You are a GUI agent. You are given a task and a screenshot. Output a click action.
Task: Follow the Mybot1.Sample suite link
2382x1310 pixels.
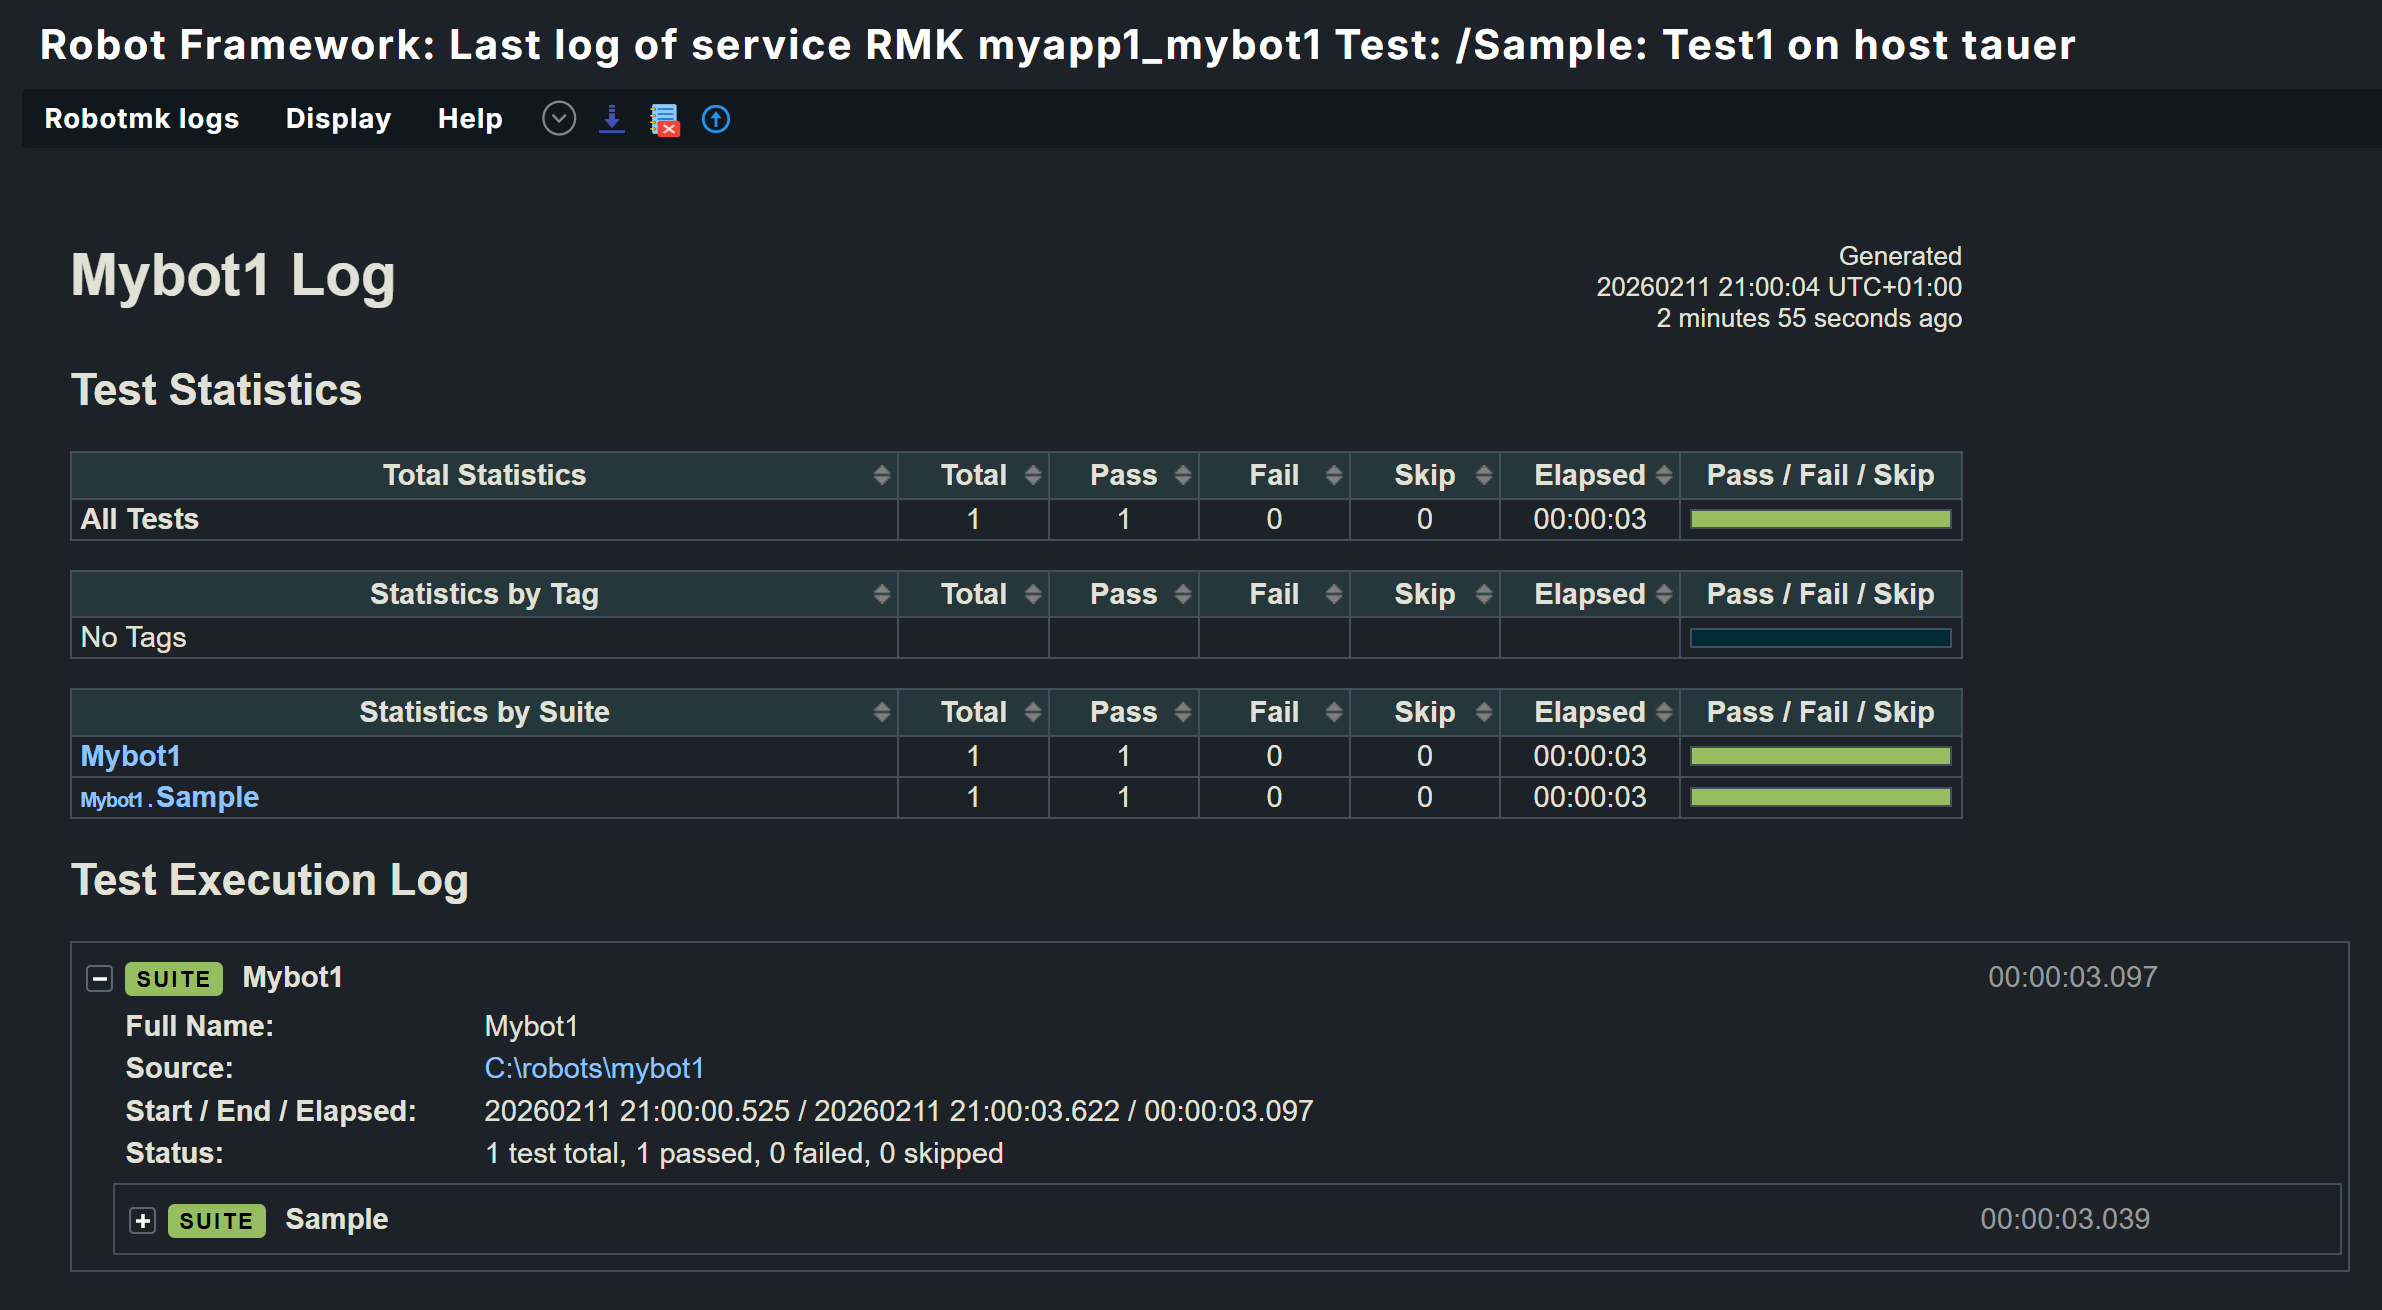tap(168, 797)
